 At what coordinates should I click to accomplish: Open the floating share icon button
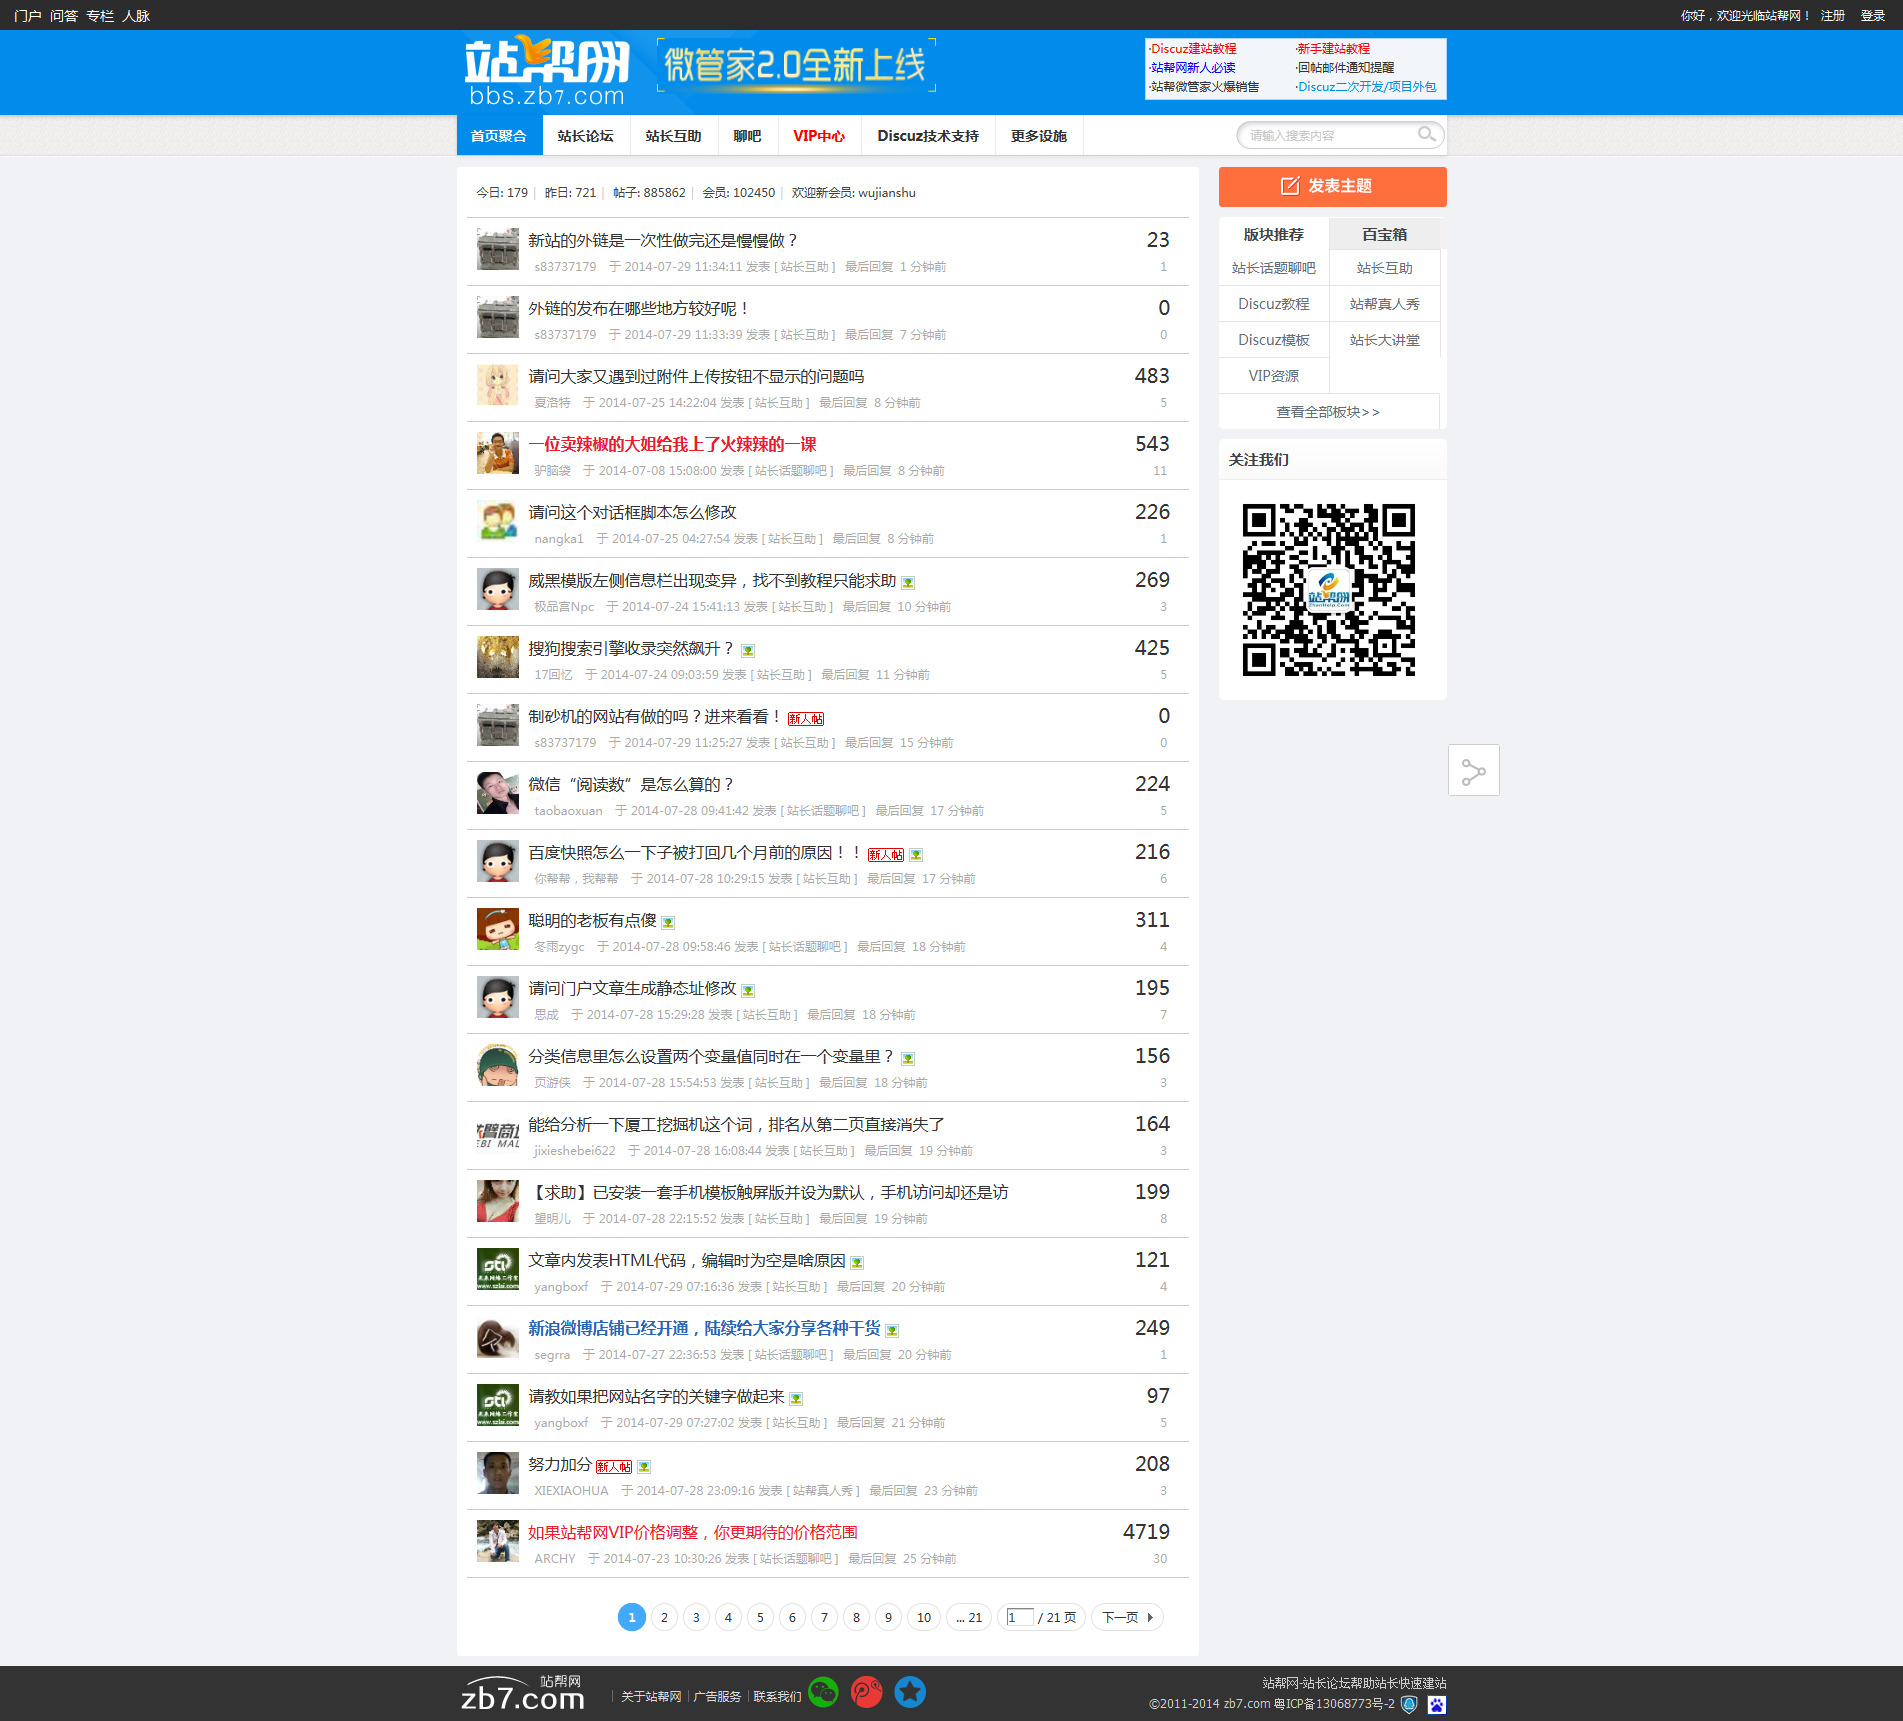pos(1474,771)
